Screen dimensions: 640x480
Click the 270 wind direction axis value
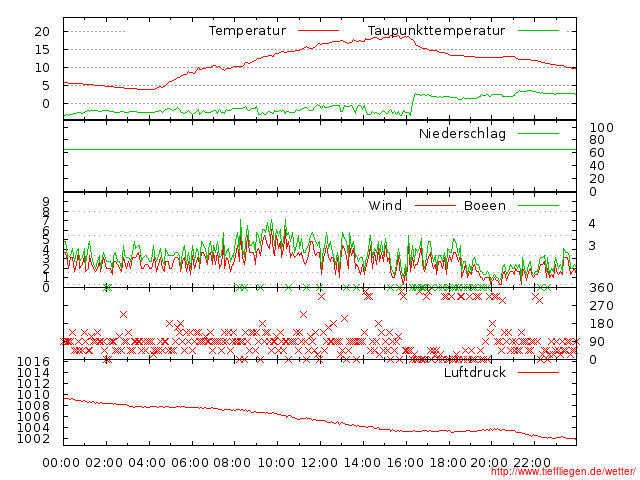(x=601, y=306)
